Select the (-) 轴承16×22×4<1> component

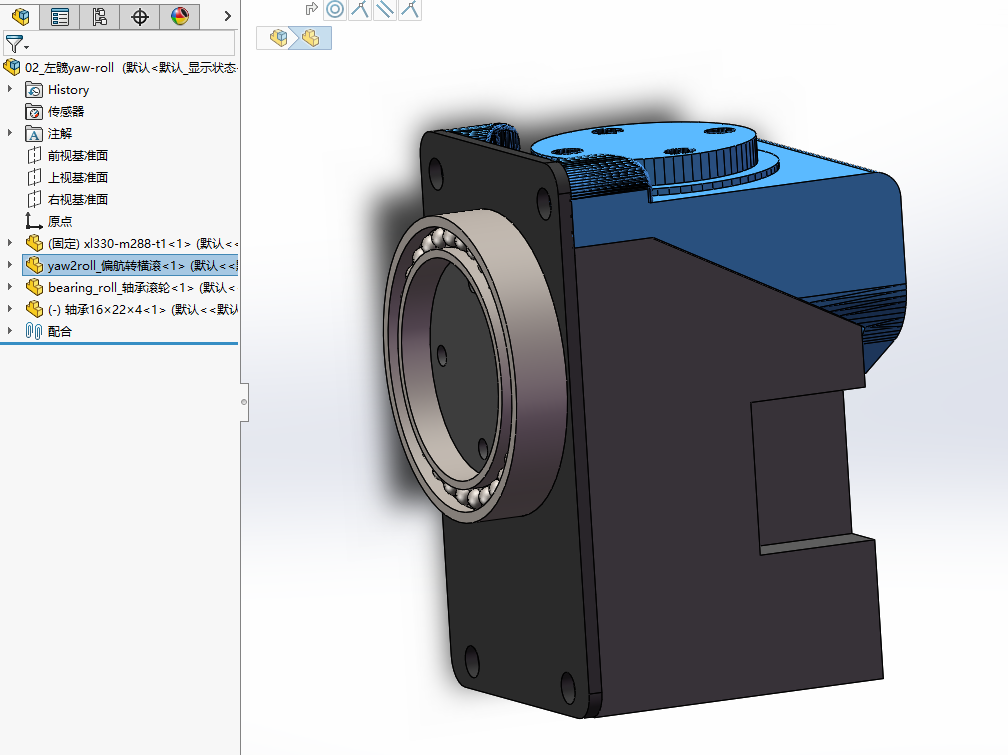click(x=143, y=309)
